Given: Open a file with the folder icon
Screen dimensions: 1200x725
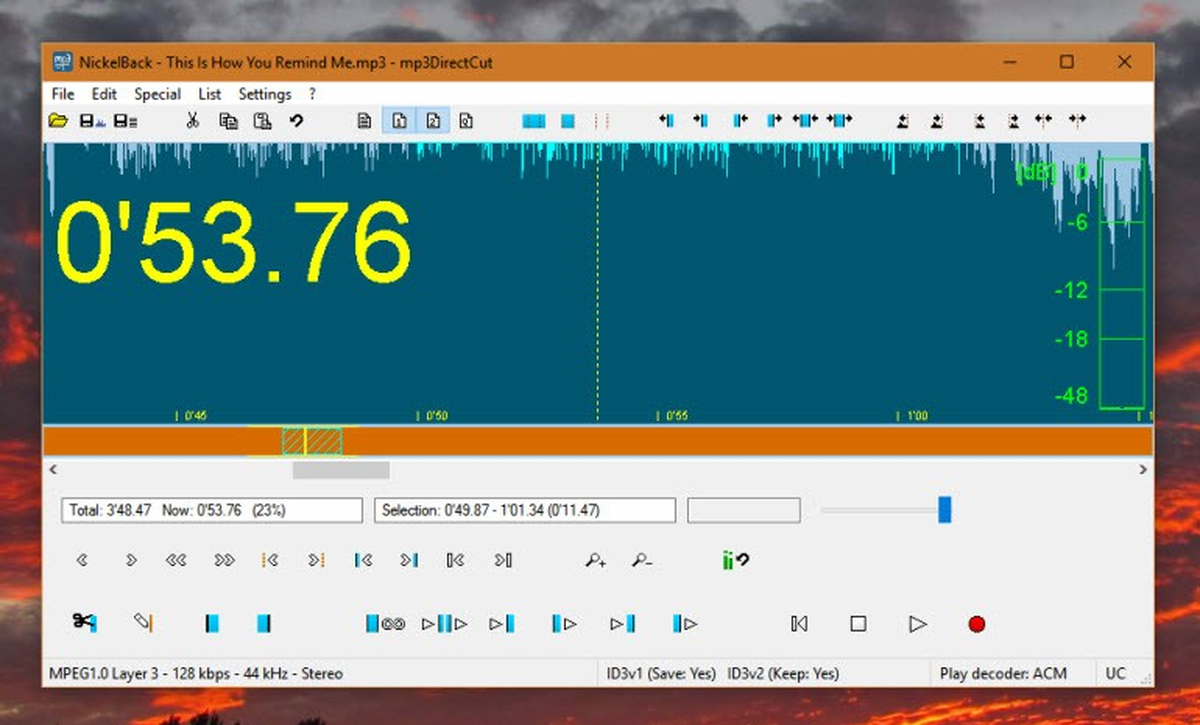Looking at the screenshot, I should click(59, 121).
